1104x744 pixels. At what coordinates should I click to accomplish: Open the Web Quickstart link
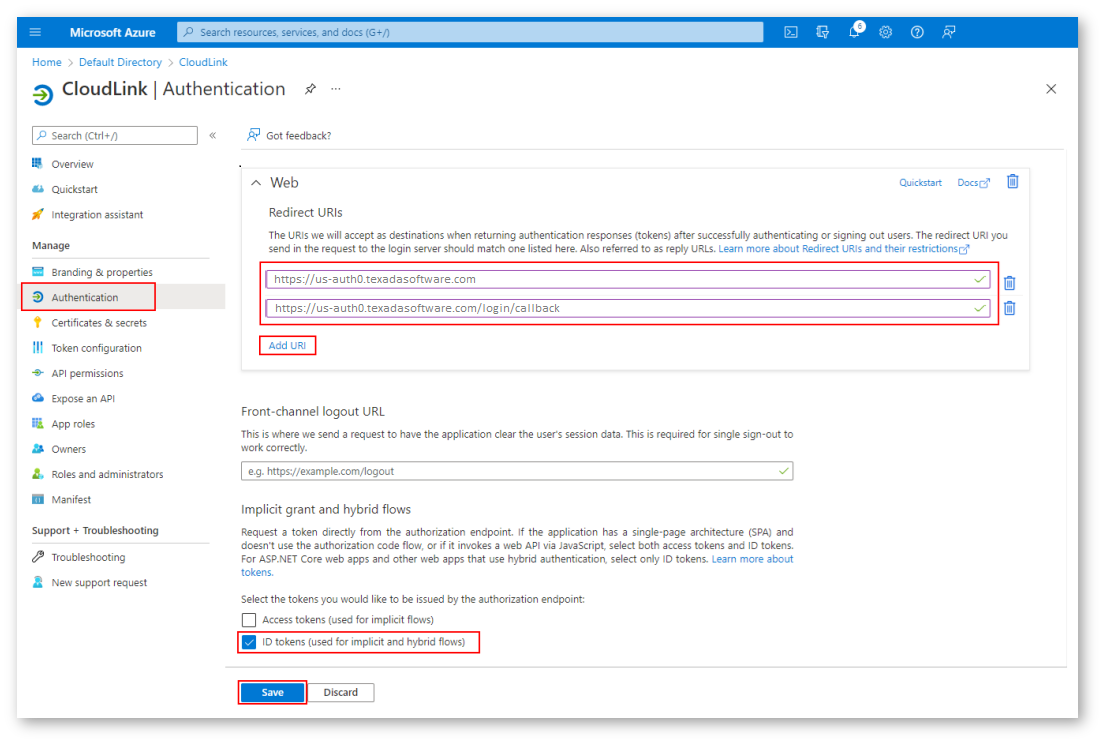(920, 183)
